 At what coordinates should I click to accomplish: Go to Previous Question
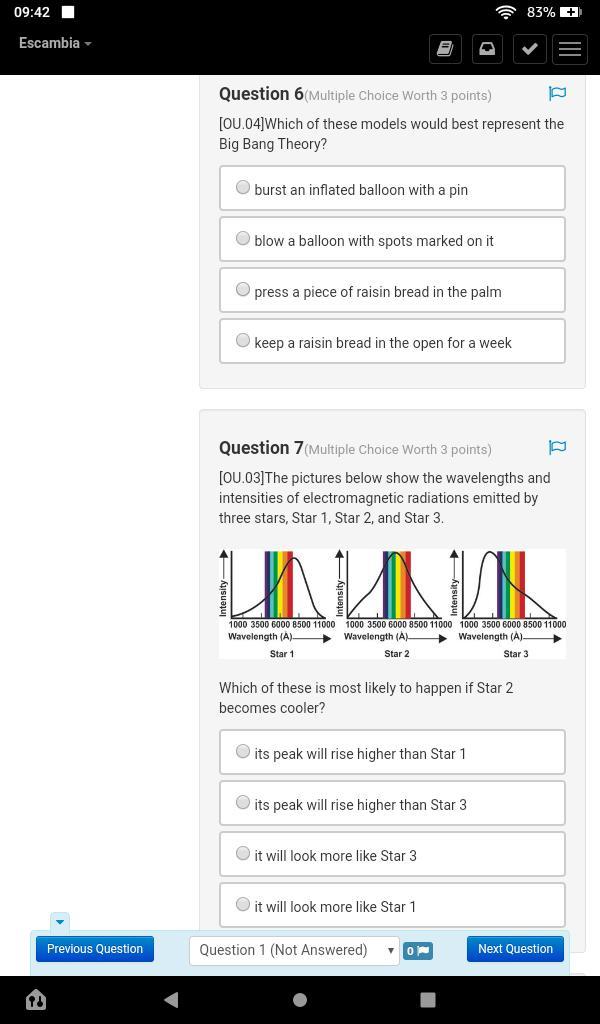click(95, 949)
